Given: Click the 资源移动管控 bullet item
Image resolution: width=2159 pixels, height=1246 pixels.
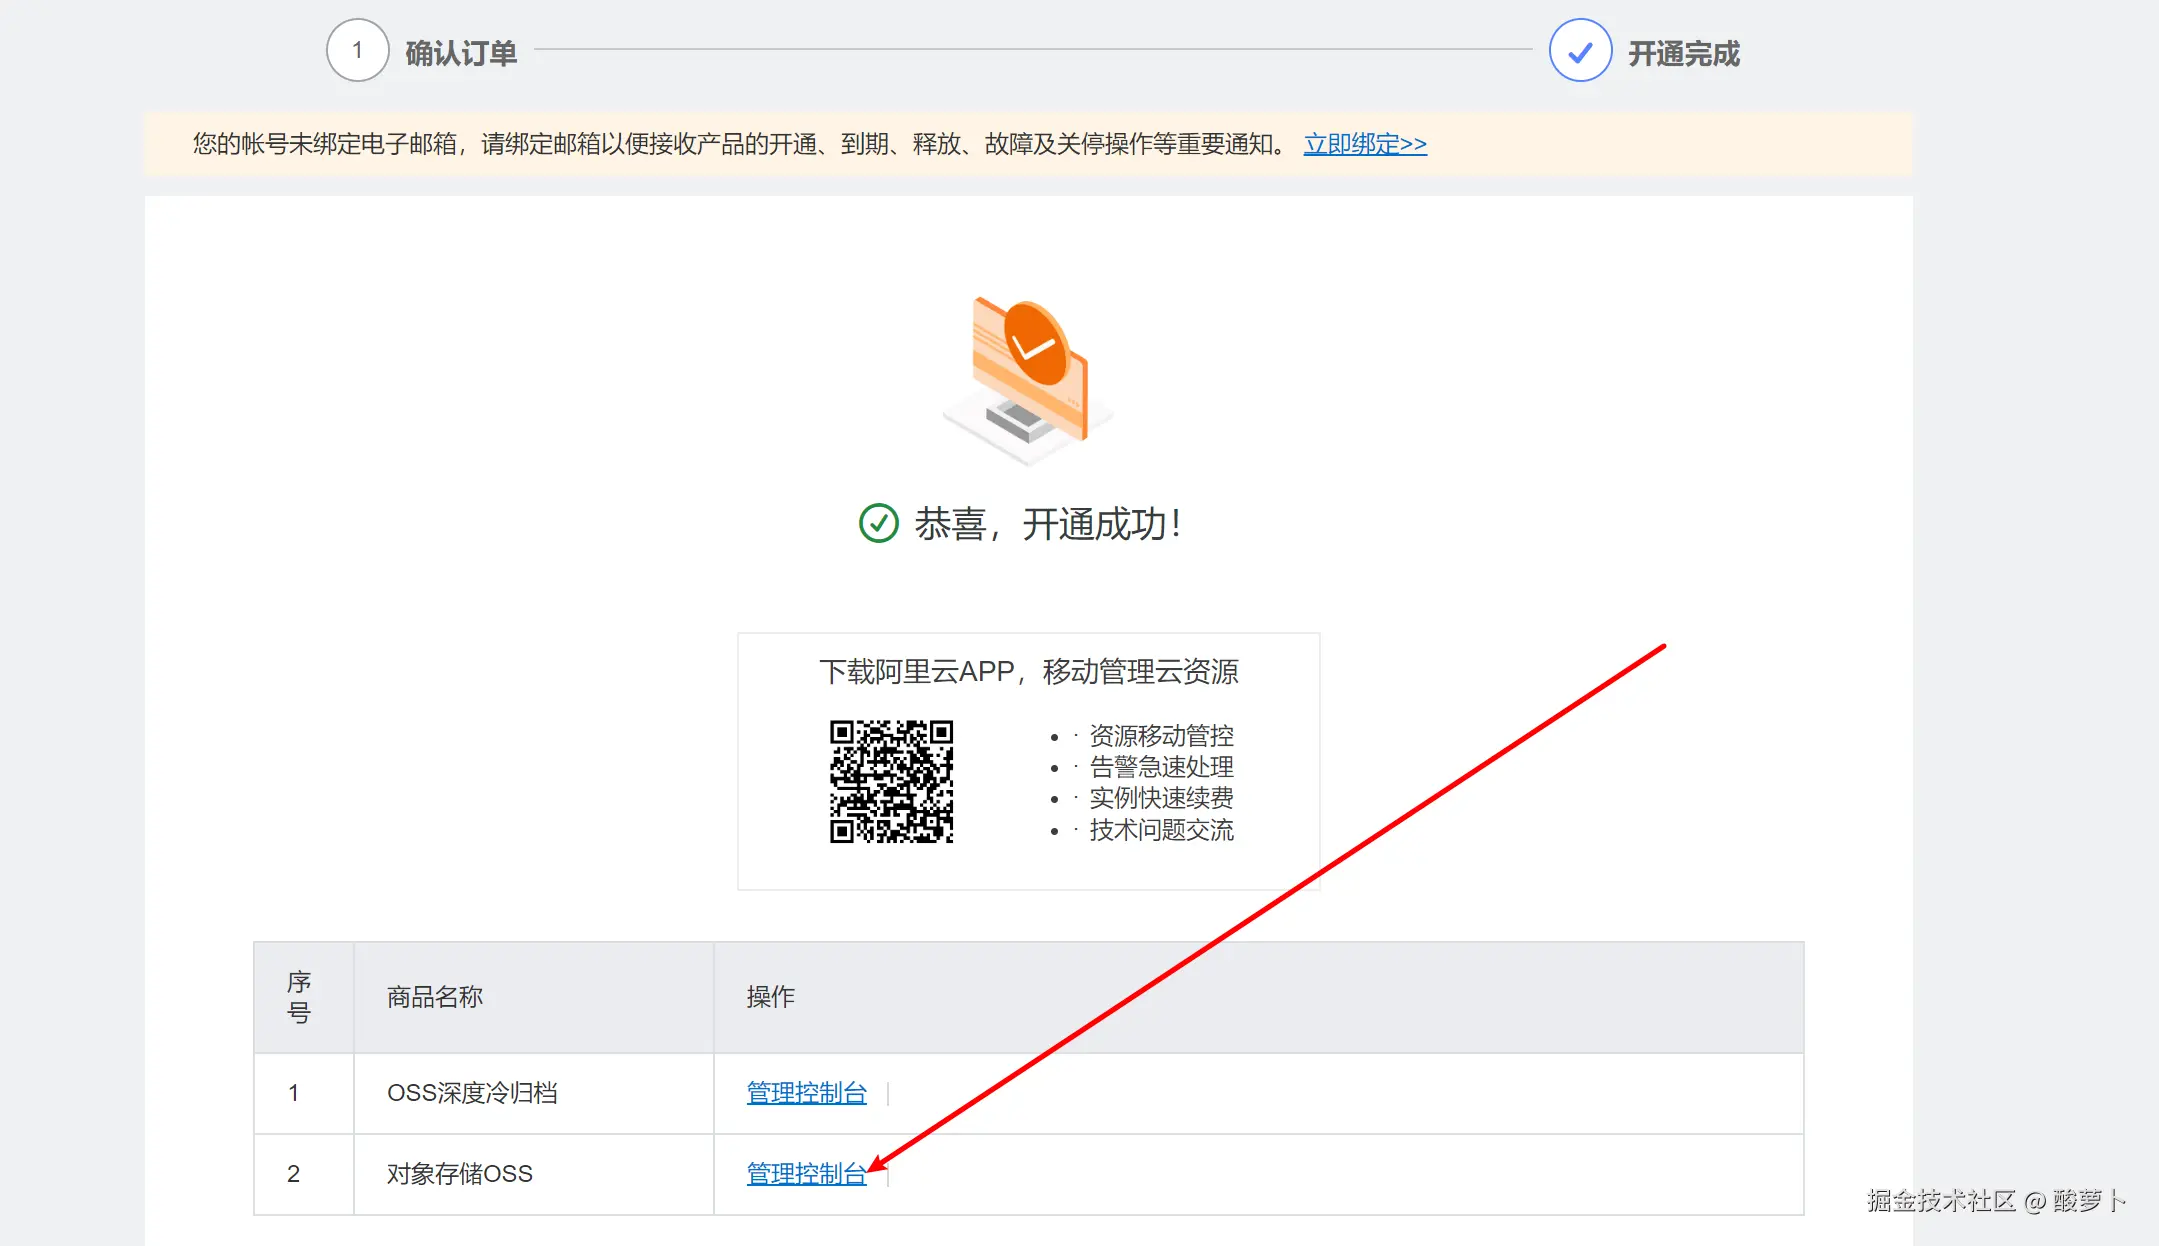Looking at the screenshot, I should point(1160,736).
